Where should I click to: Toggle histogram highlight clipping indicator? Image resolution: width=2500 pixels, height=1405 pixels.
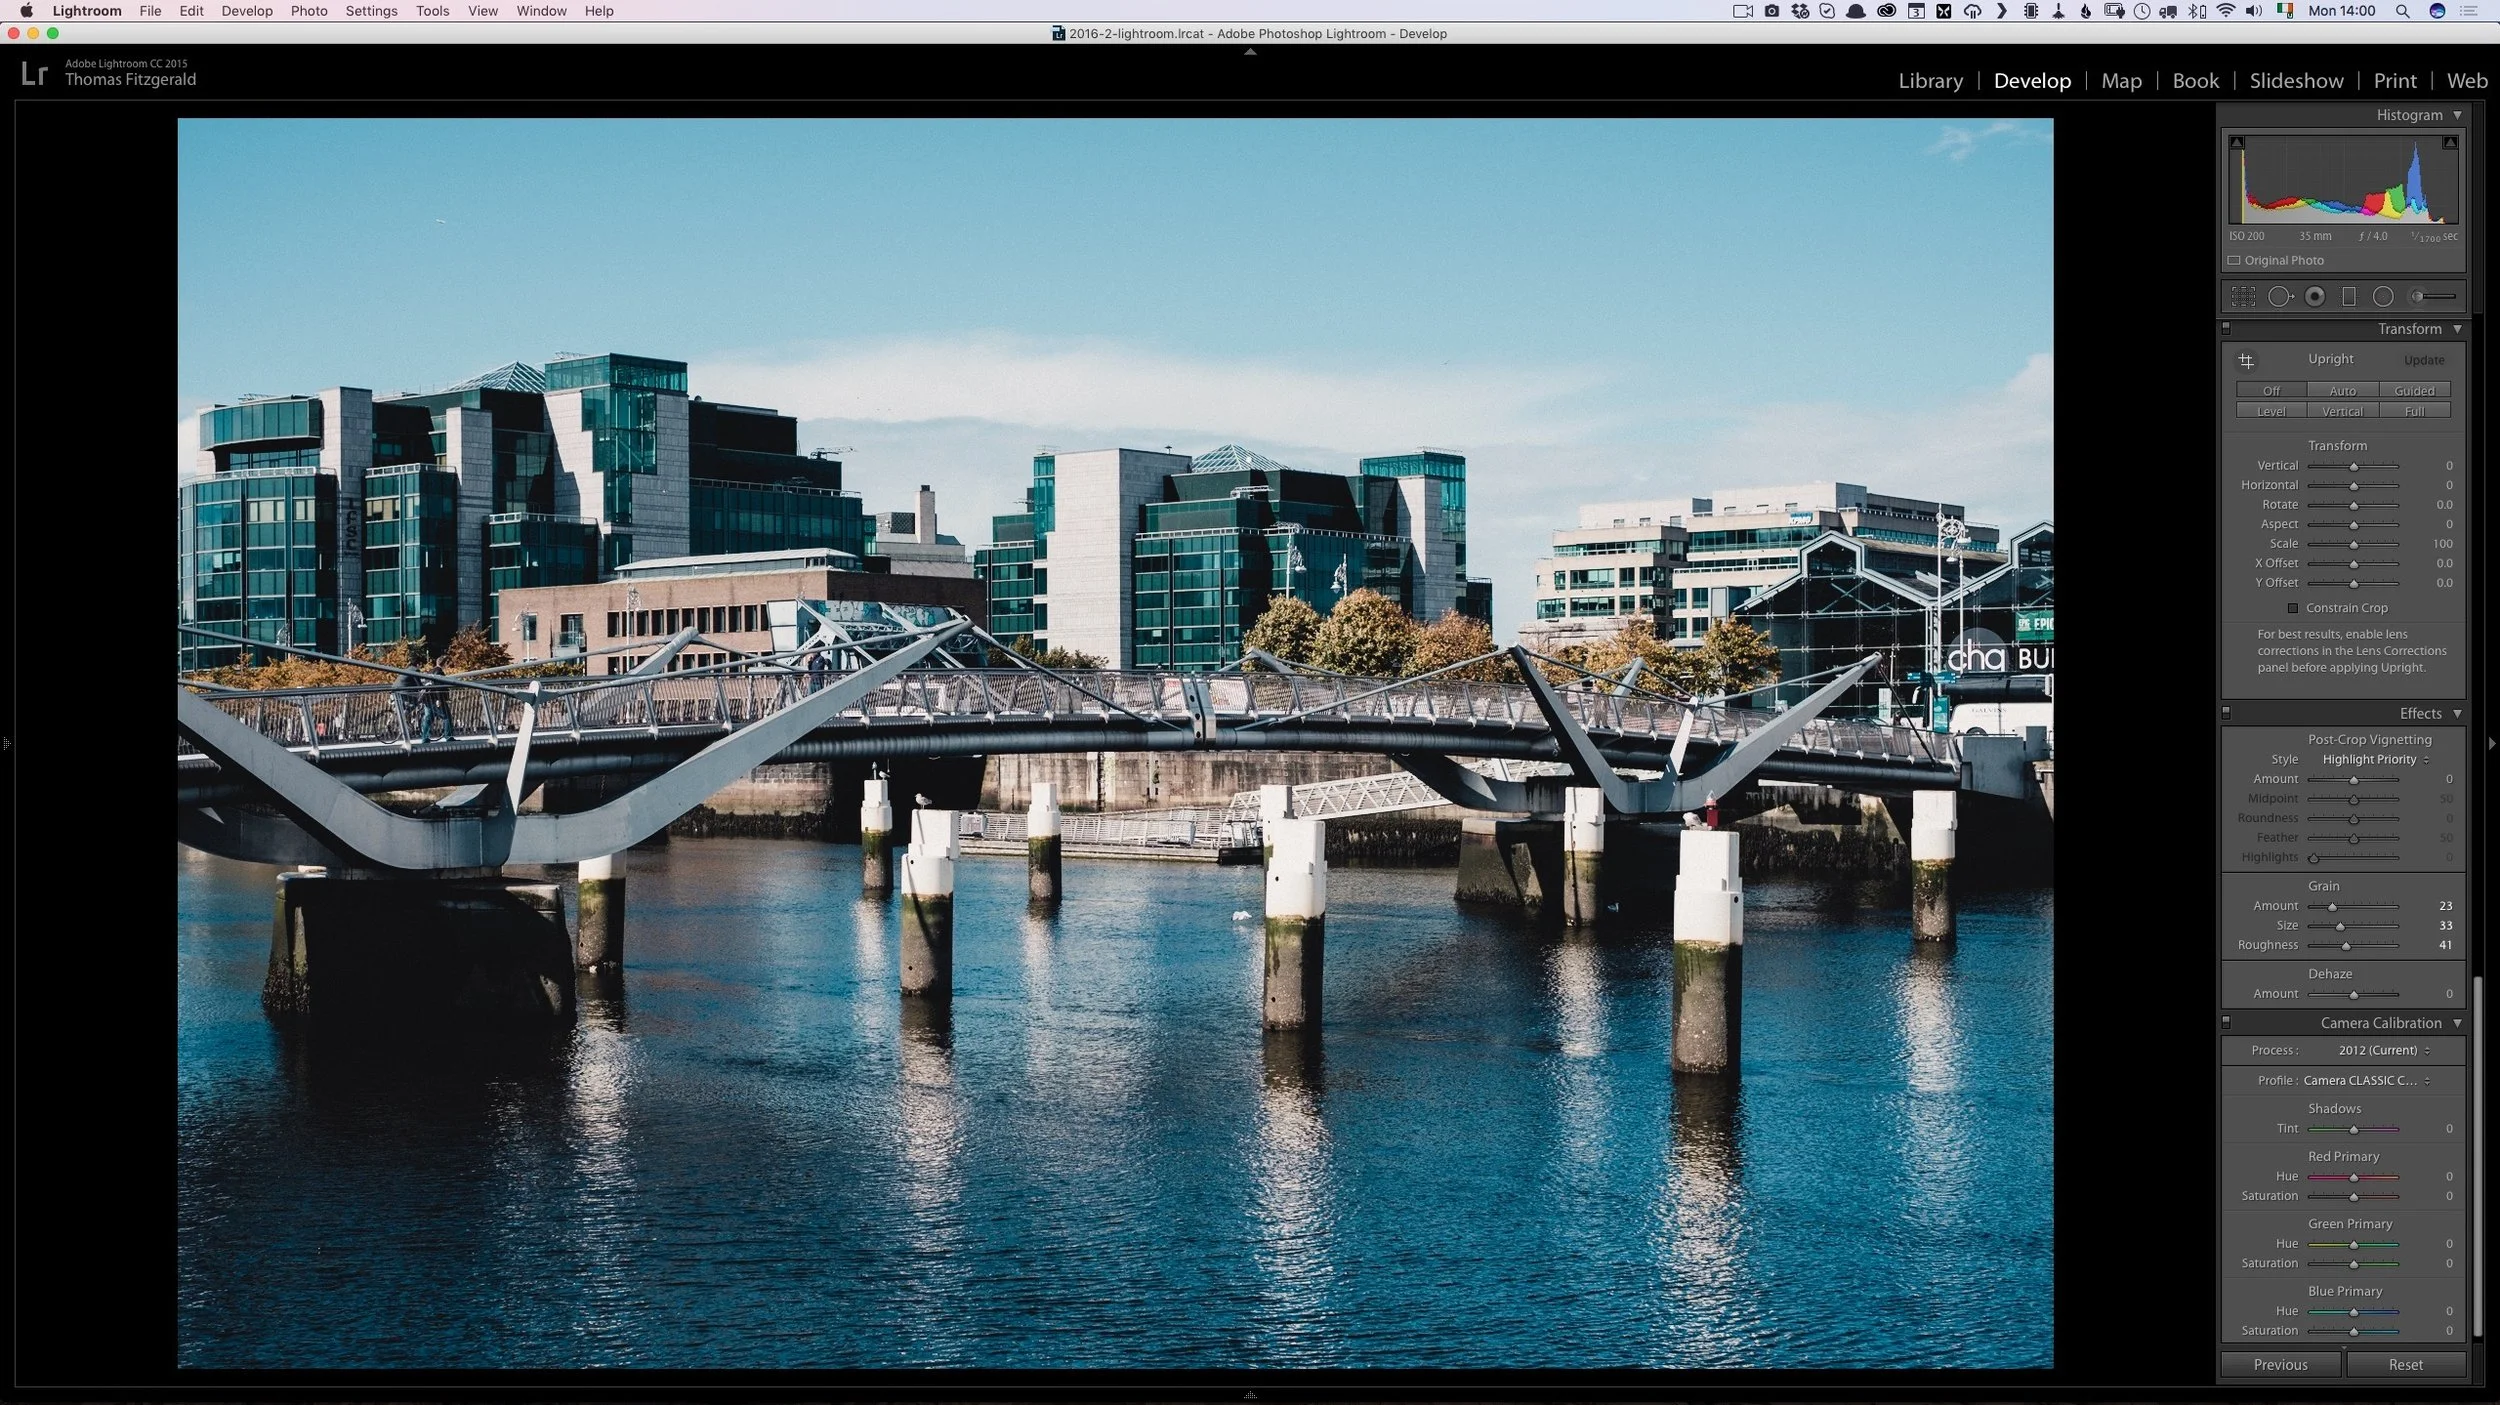click(2450, 143)
